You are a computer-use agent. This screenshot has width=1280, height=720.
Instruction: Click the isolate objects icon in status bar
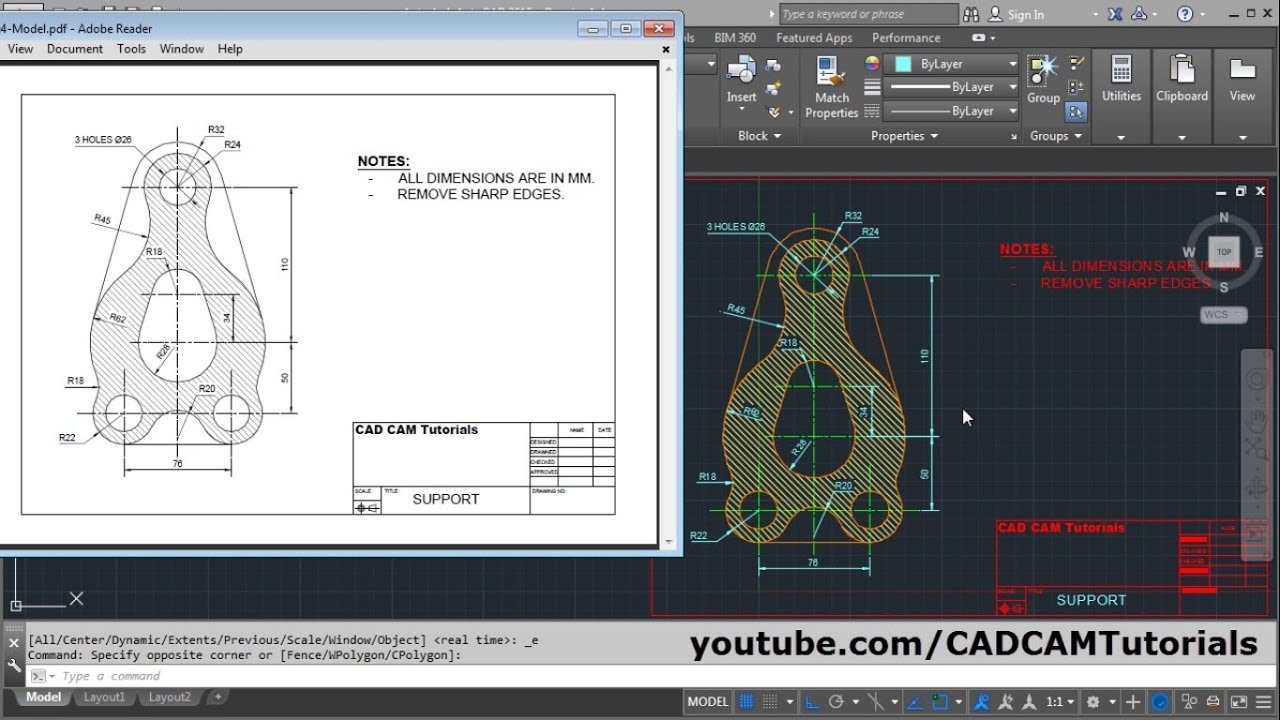pos(1189,701)
